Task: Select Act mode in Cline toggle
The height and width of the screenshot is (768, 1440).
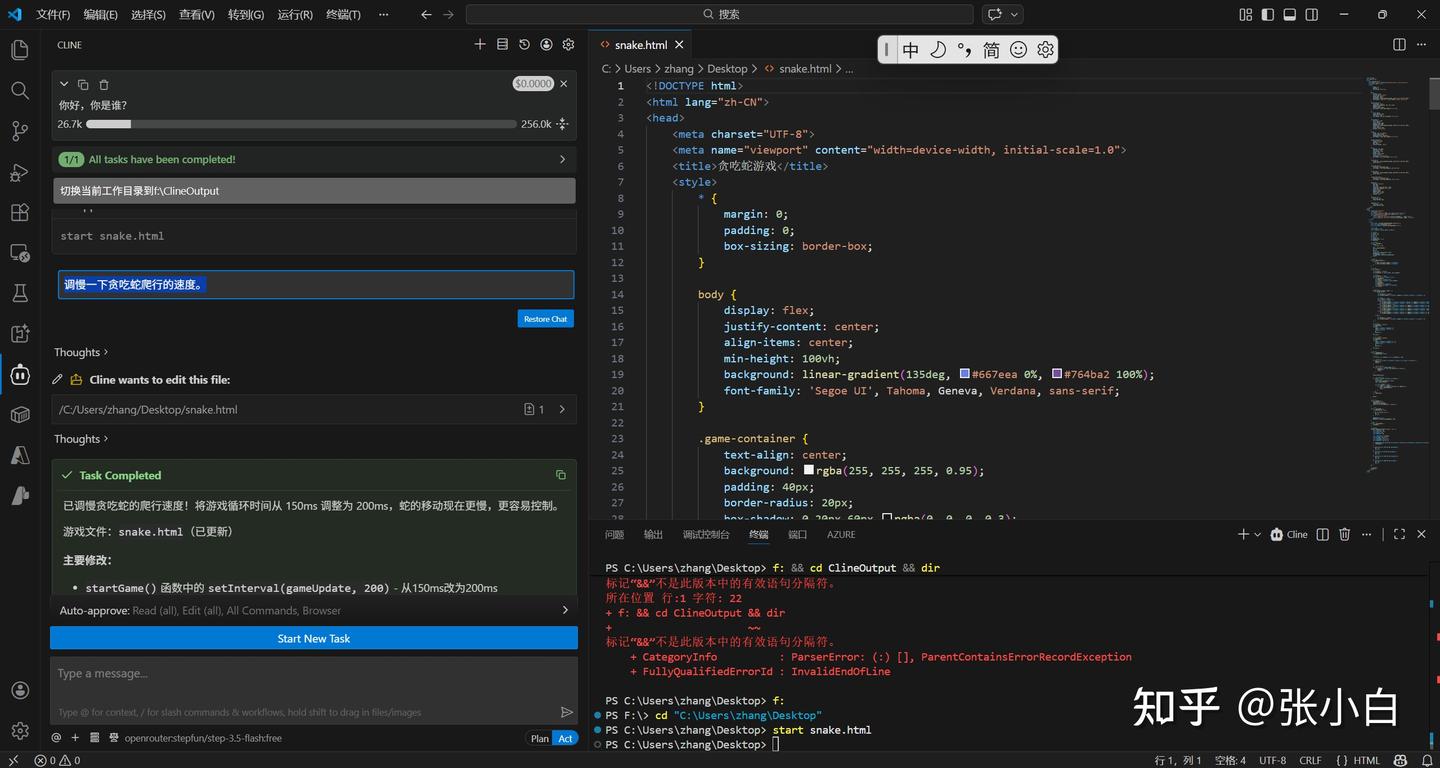Action: [x=565, y=738]
